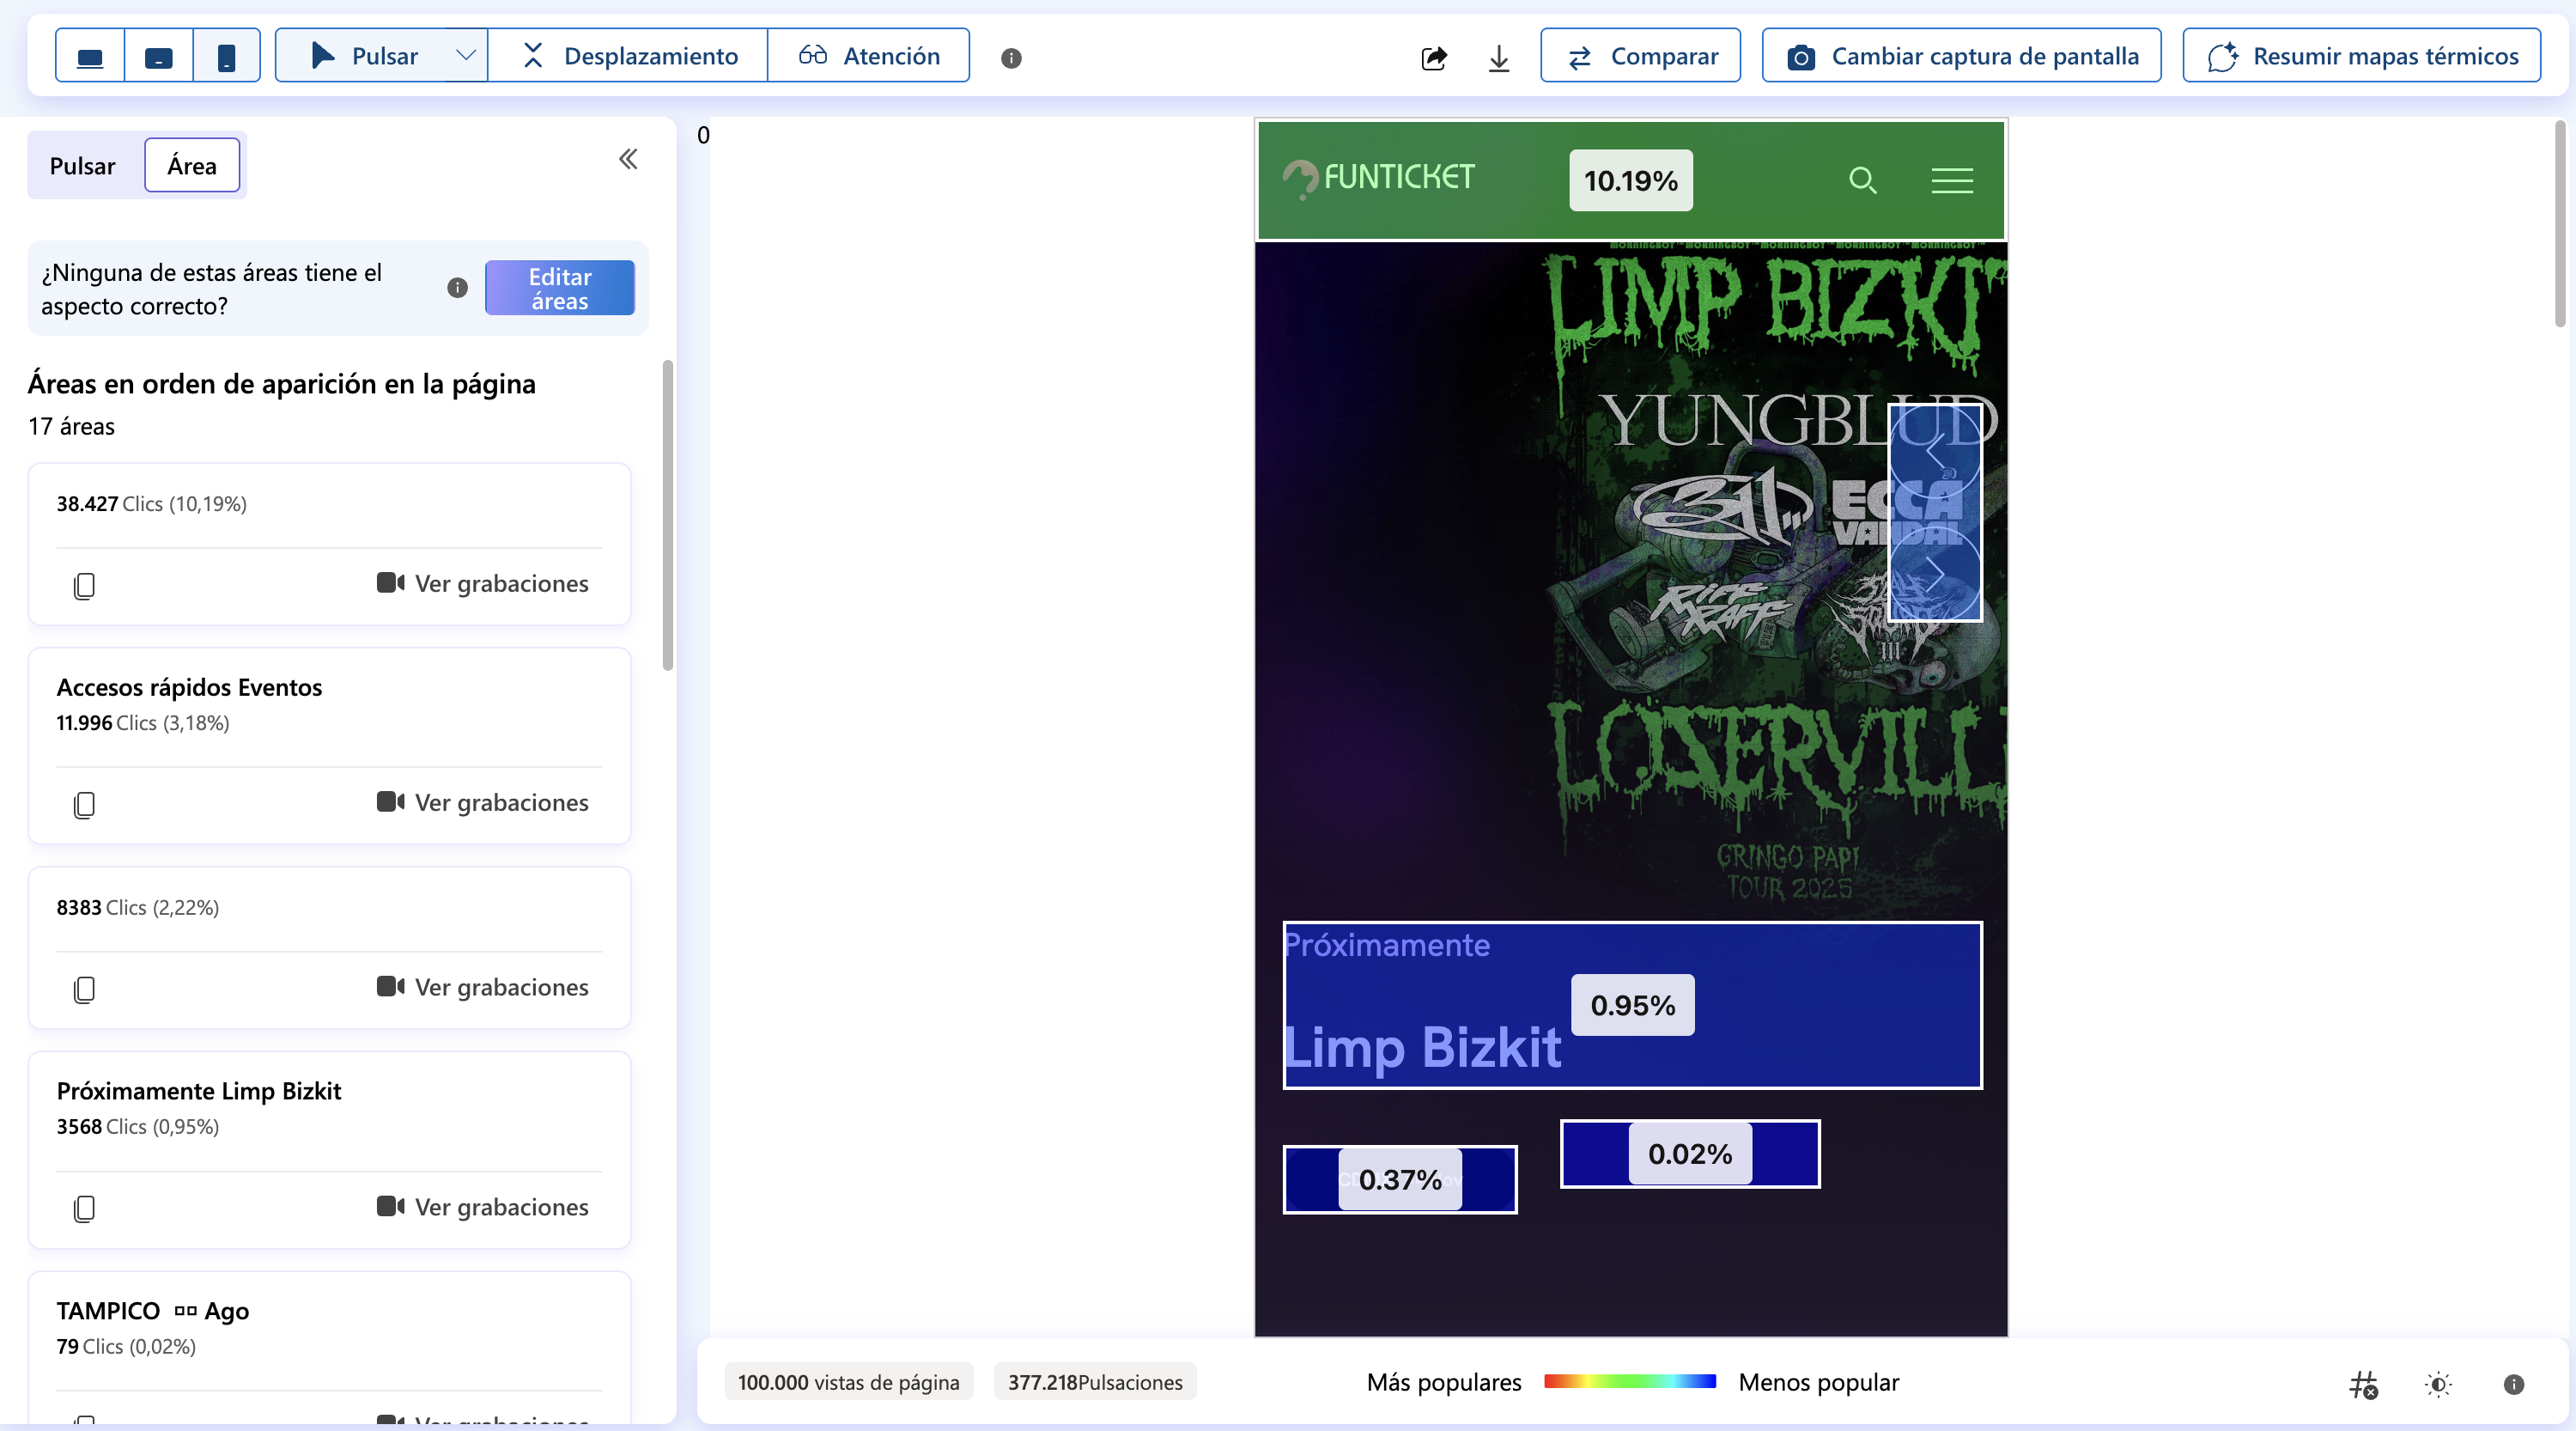Click the copy icon under 38.427 Clics

(84, 585)
